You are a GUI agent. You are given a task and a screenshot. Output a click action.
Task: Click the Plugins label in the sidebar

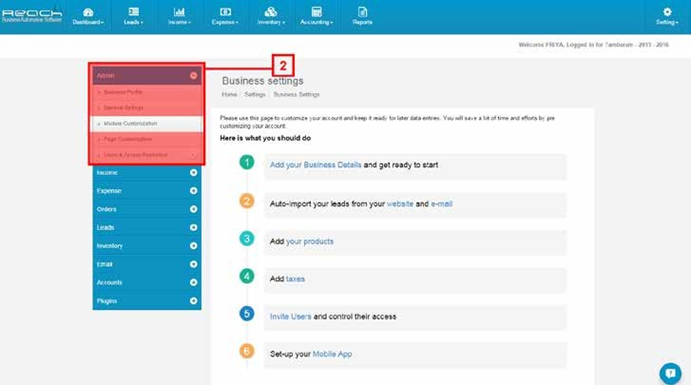coord(107,301)
